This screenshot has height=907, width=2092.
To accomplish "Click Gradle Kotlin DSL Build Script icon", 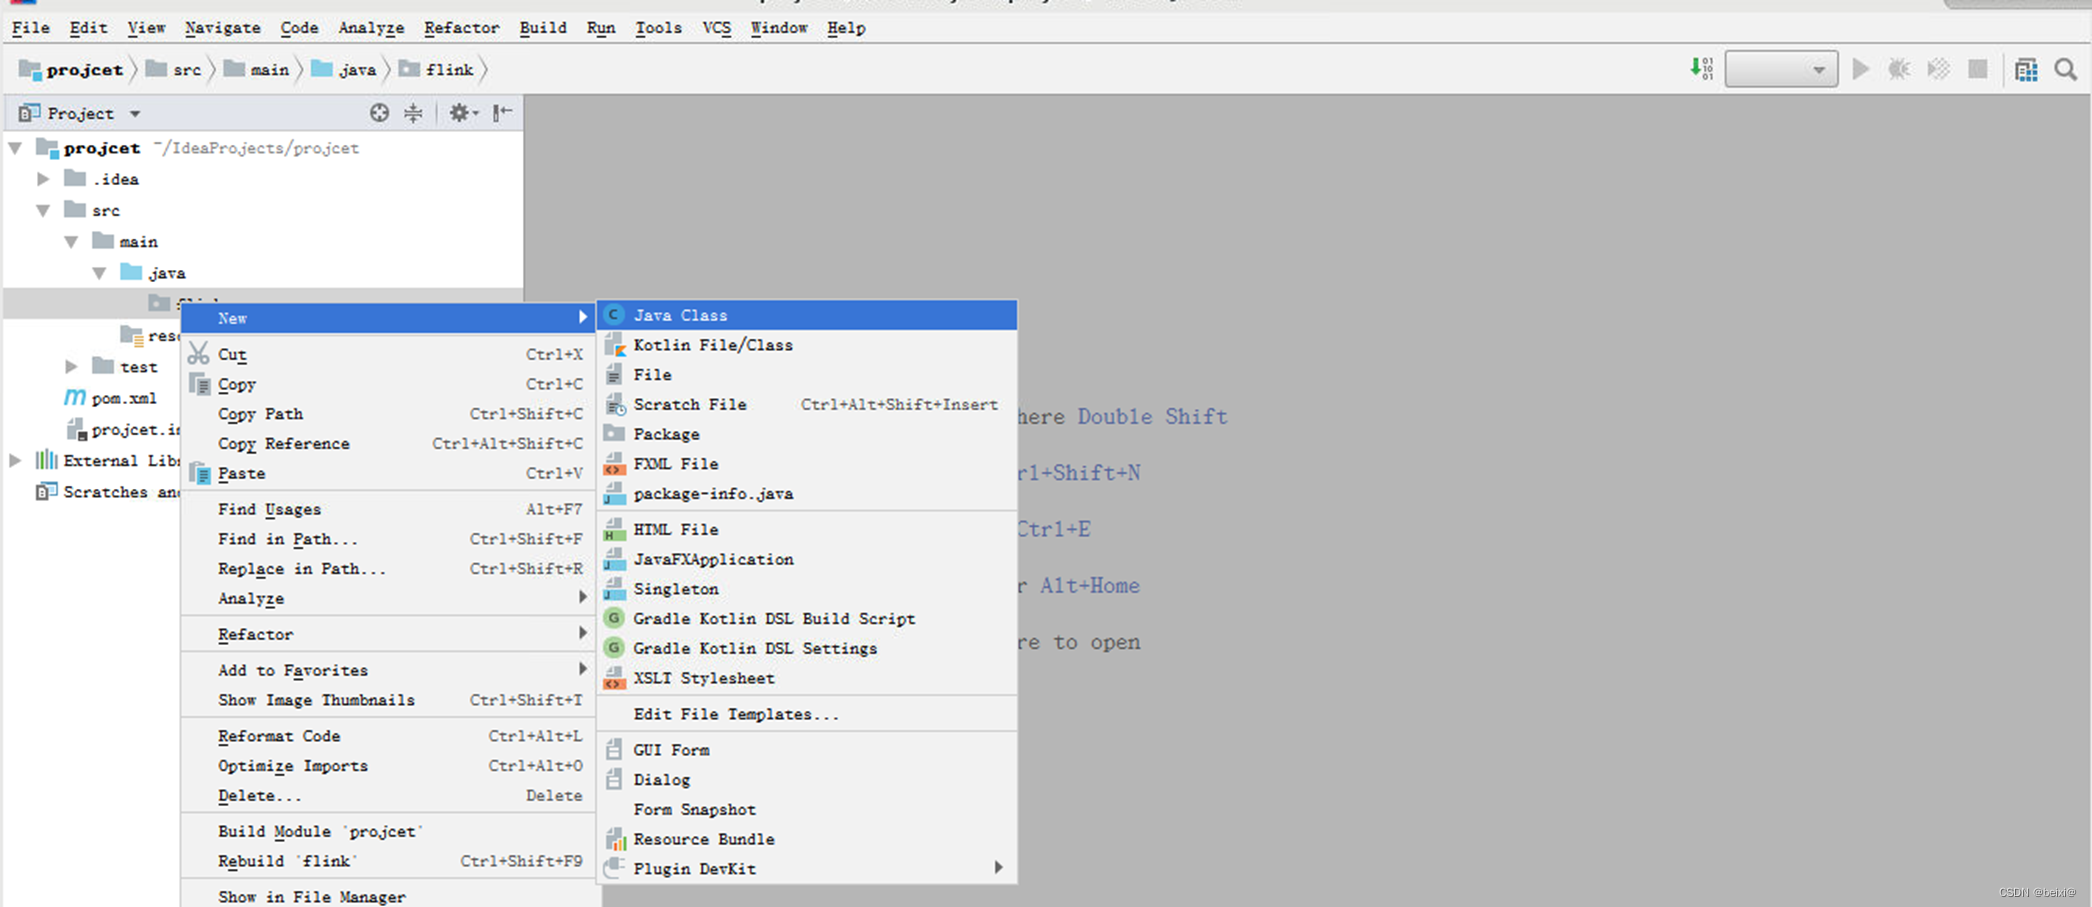I will 614,618.
